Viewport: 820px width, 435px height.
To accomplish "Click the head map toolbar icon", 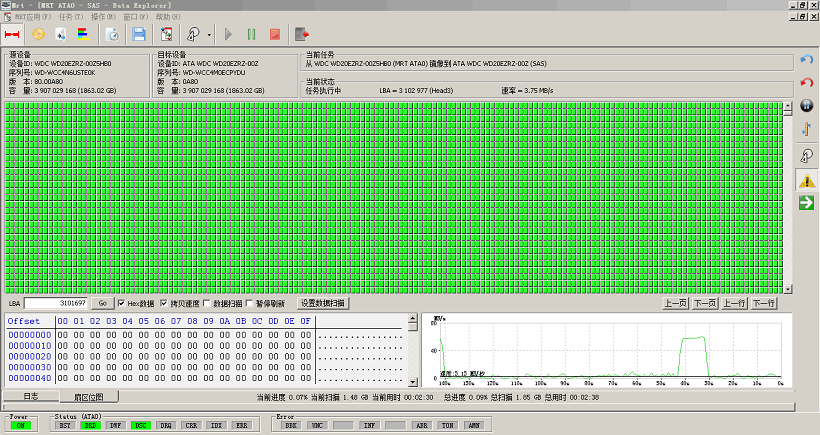I will 193,35.
